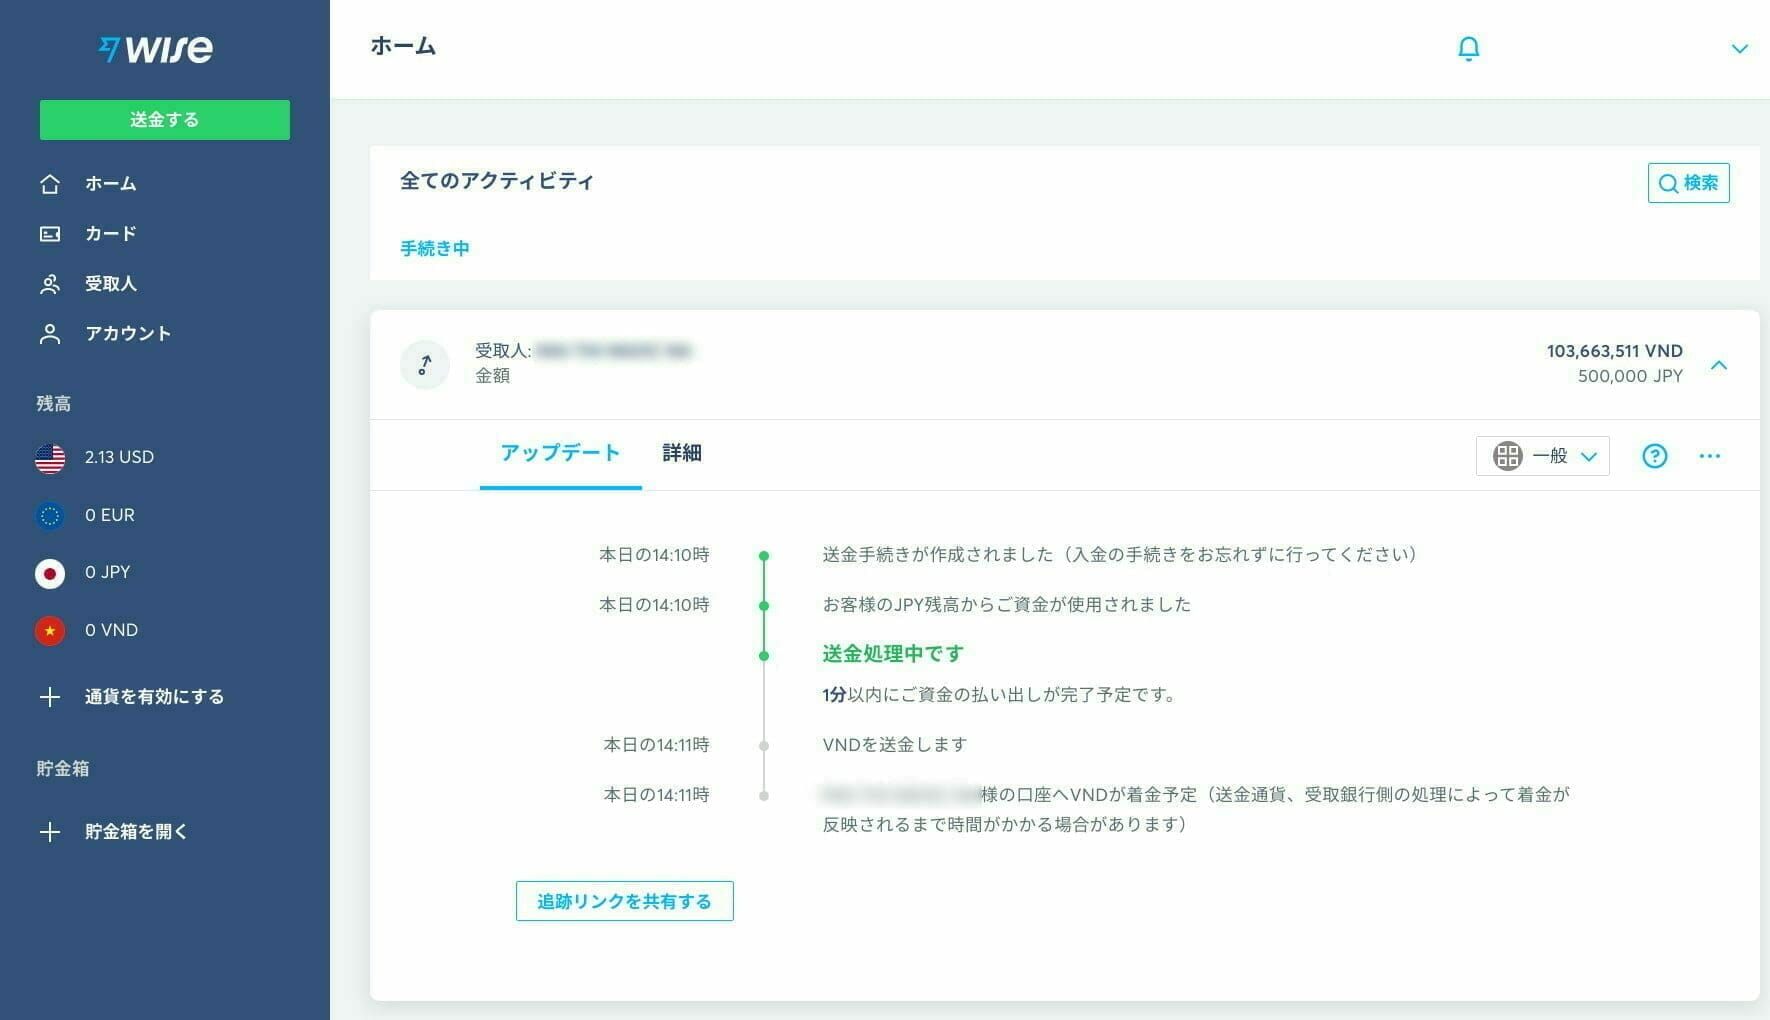
Task: Open the アカウント sidebar item
Action: (x=128, y=334)
